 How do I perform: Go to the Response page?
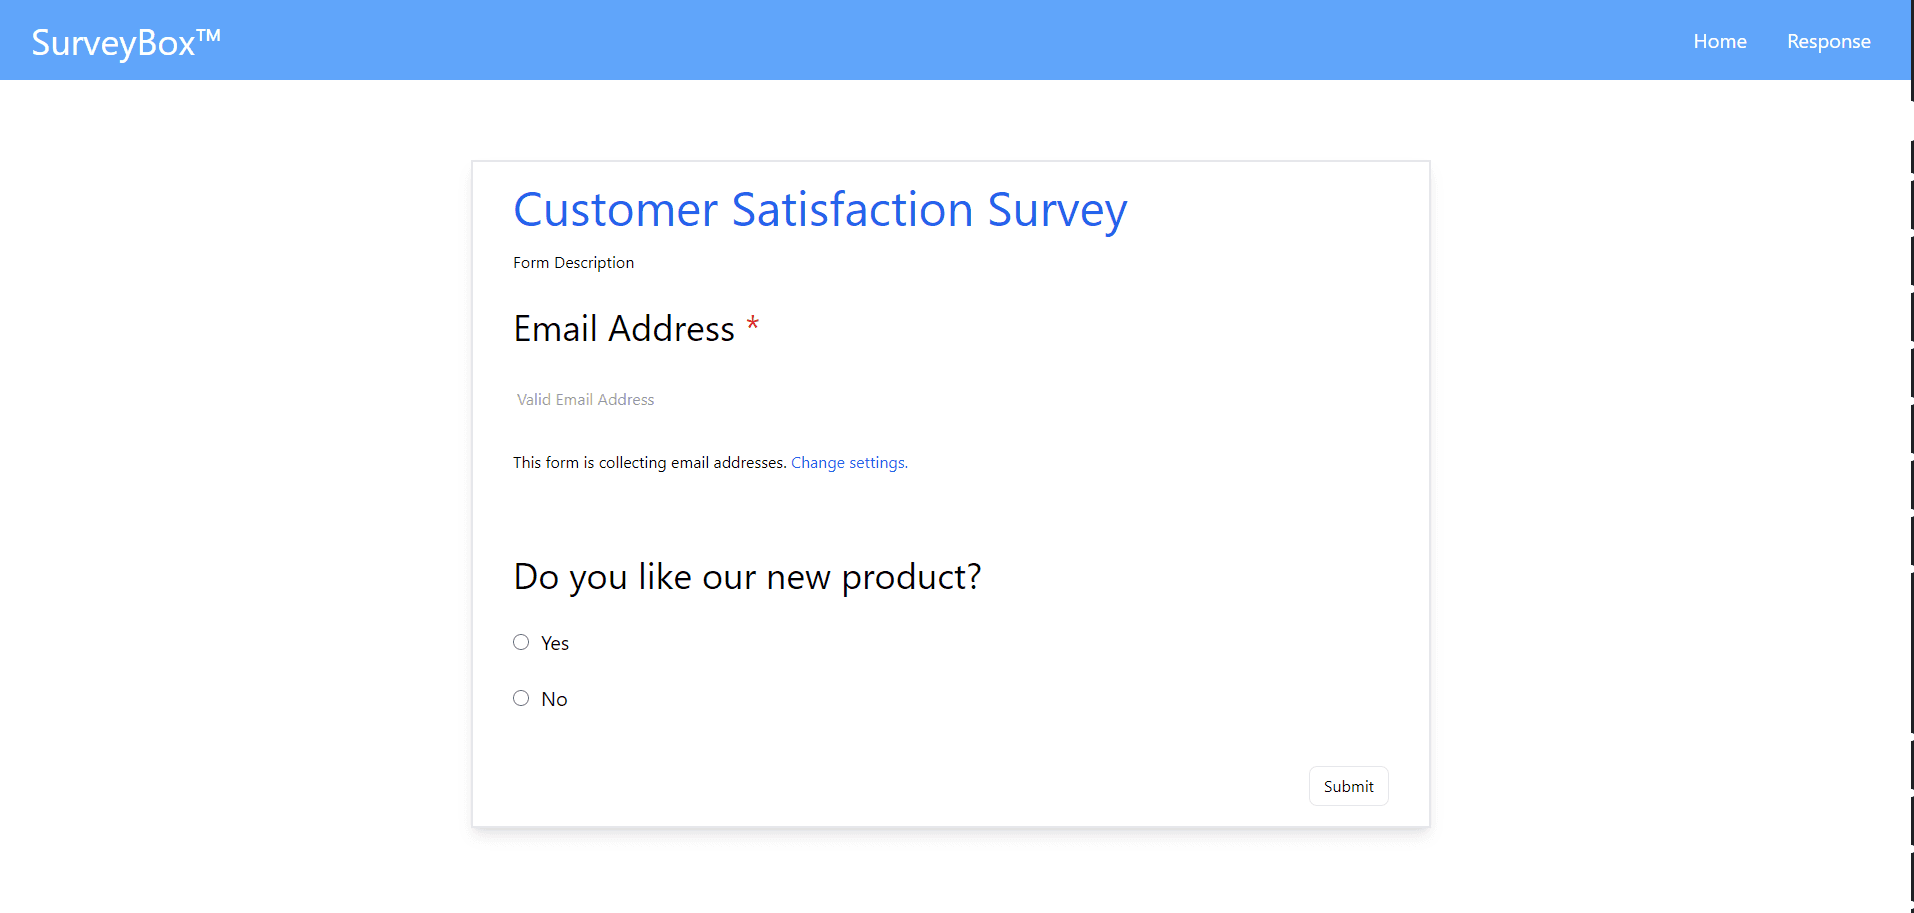(1828, 41)
